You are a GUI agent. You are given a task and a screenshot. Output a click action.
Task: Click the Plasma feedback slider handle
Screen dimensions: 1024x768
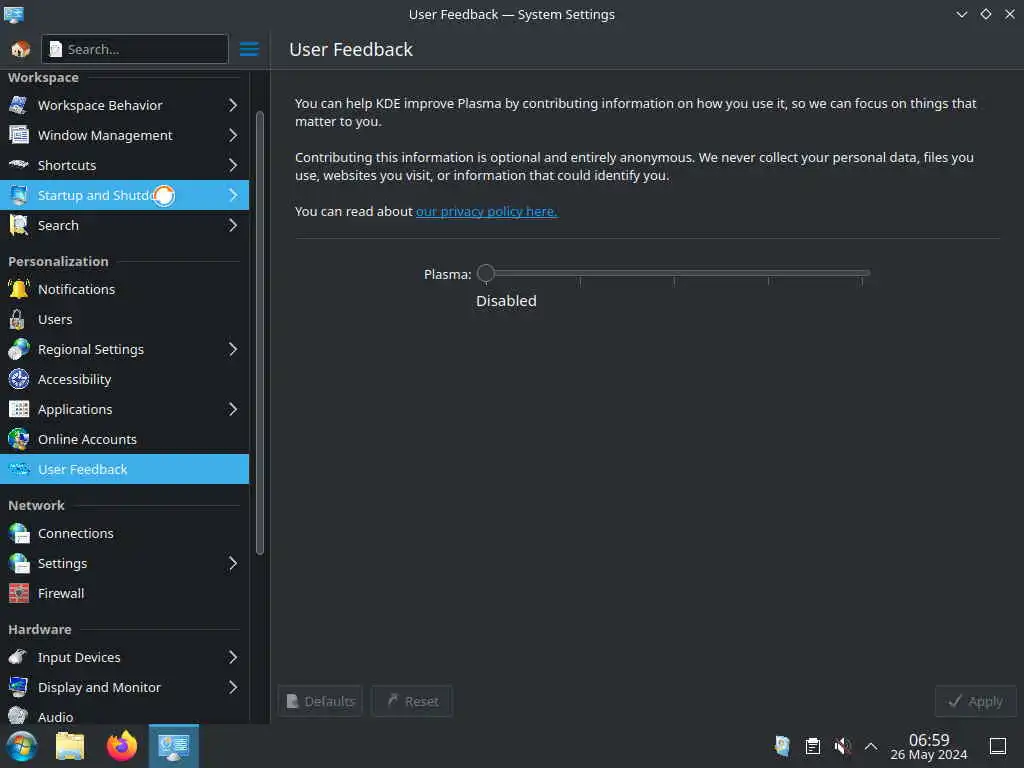click(x=486, y=273)
